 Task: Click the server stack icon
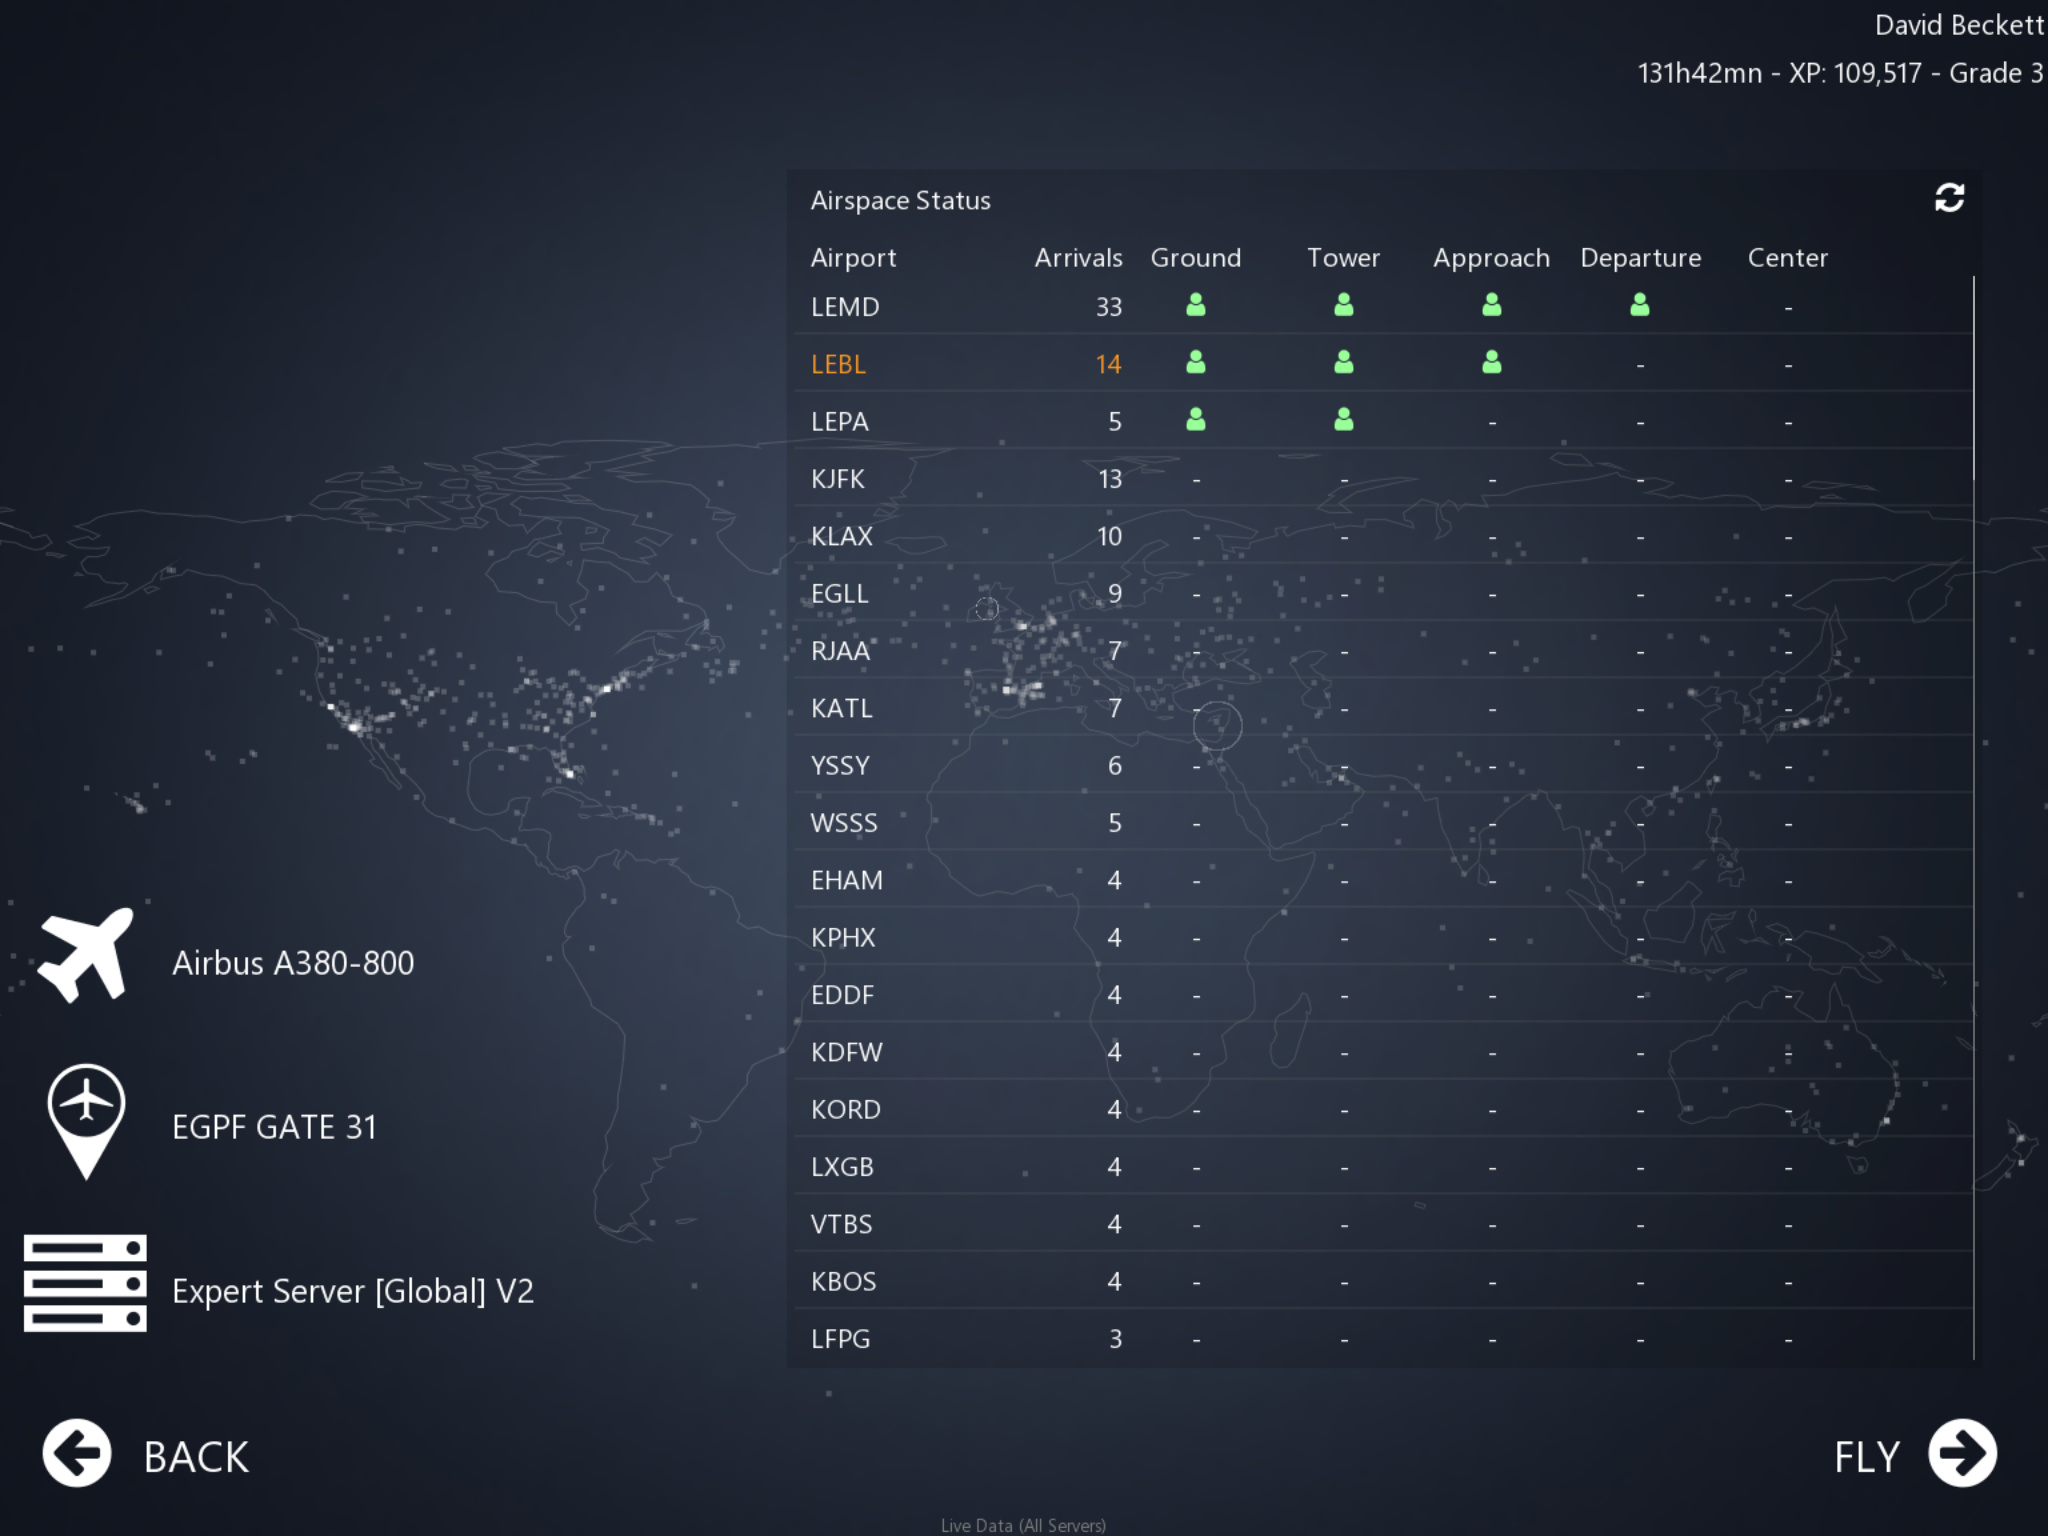pos(86,1283)
